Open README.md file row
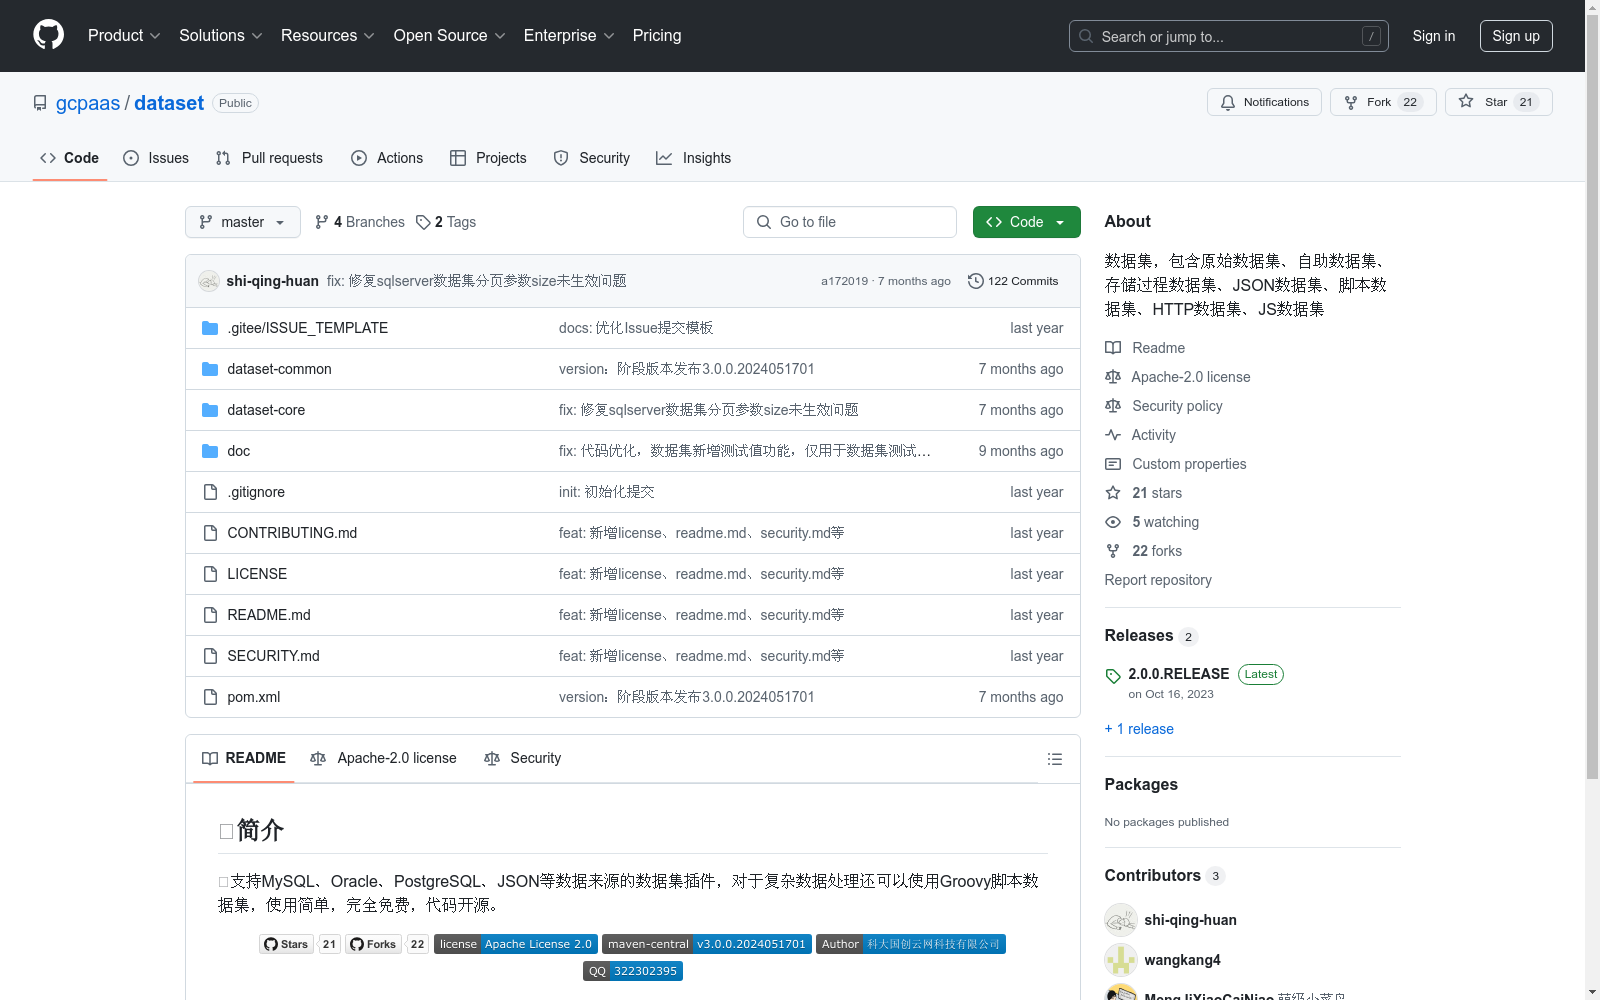1600x1000 pixels. (633, 615)
